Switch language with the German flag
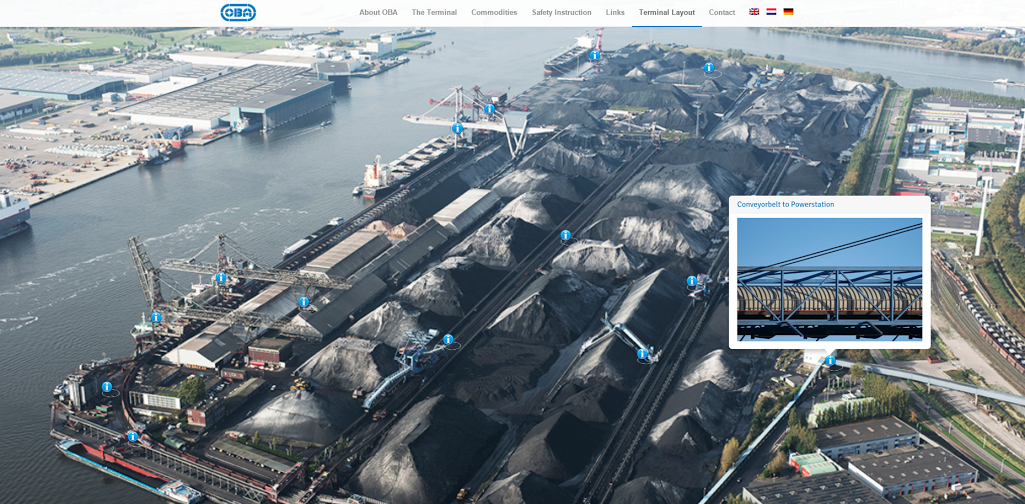Image resolution: width=1025 pixels, height=504 pixels. 788,12
